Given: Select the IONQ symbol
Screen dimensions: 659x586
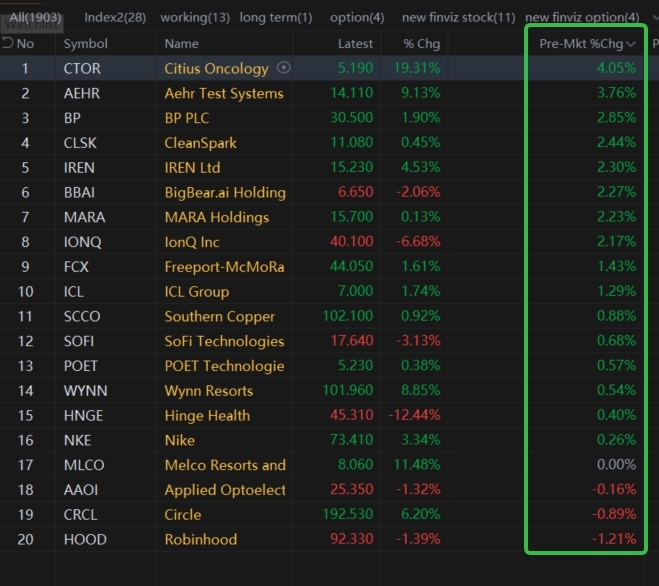Looking at the screenshot, I should click(x=82, y=242).
